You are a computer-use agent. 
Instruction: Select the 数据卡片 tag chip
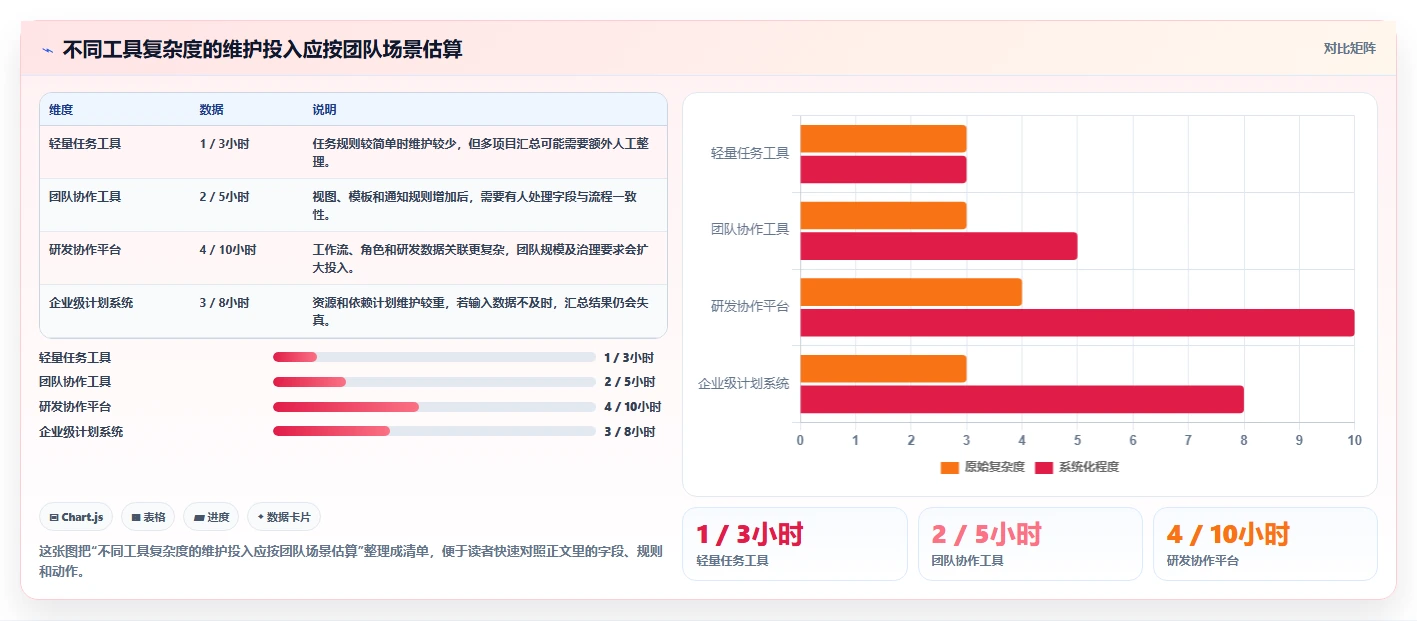pyautogui.click(x=284, y=517)
